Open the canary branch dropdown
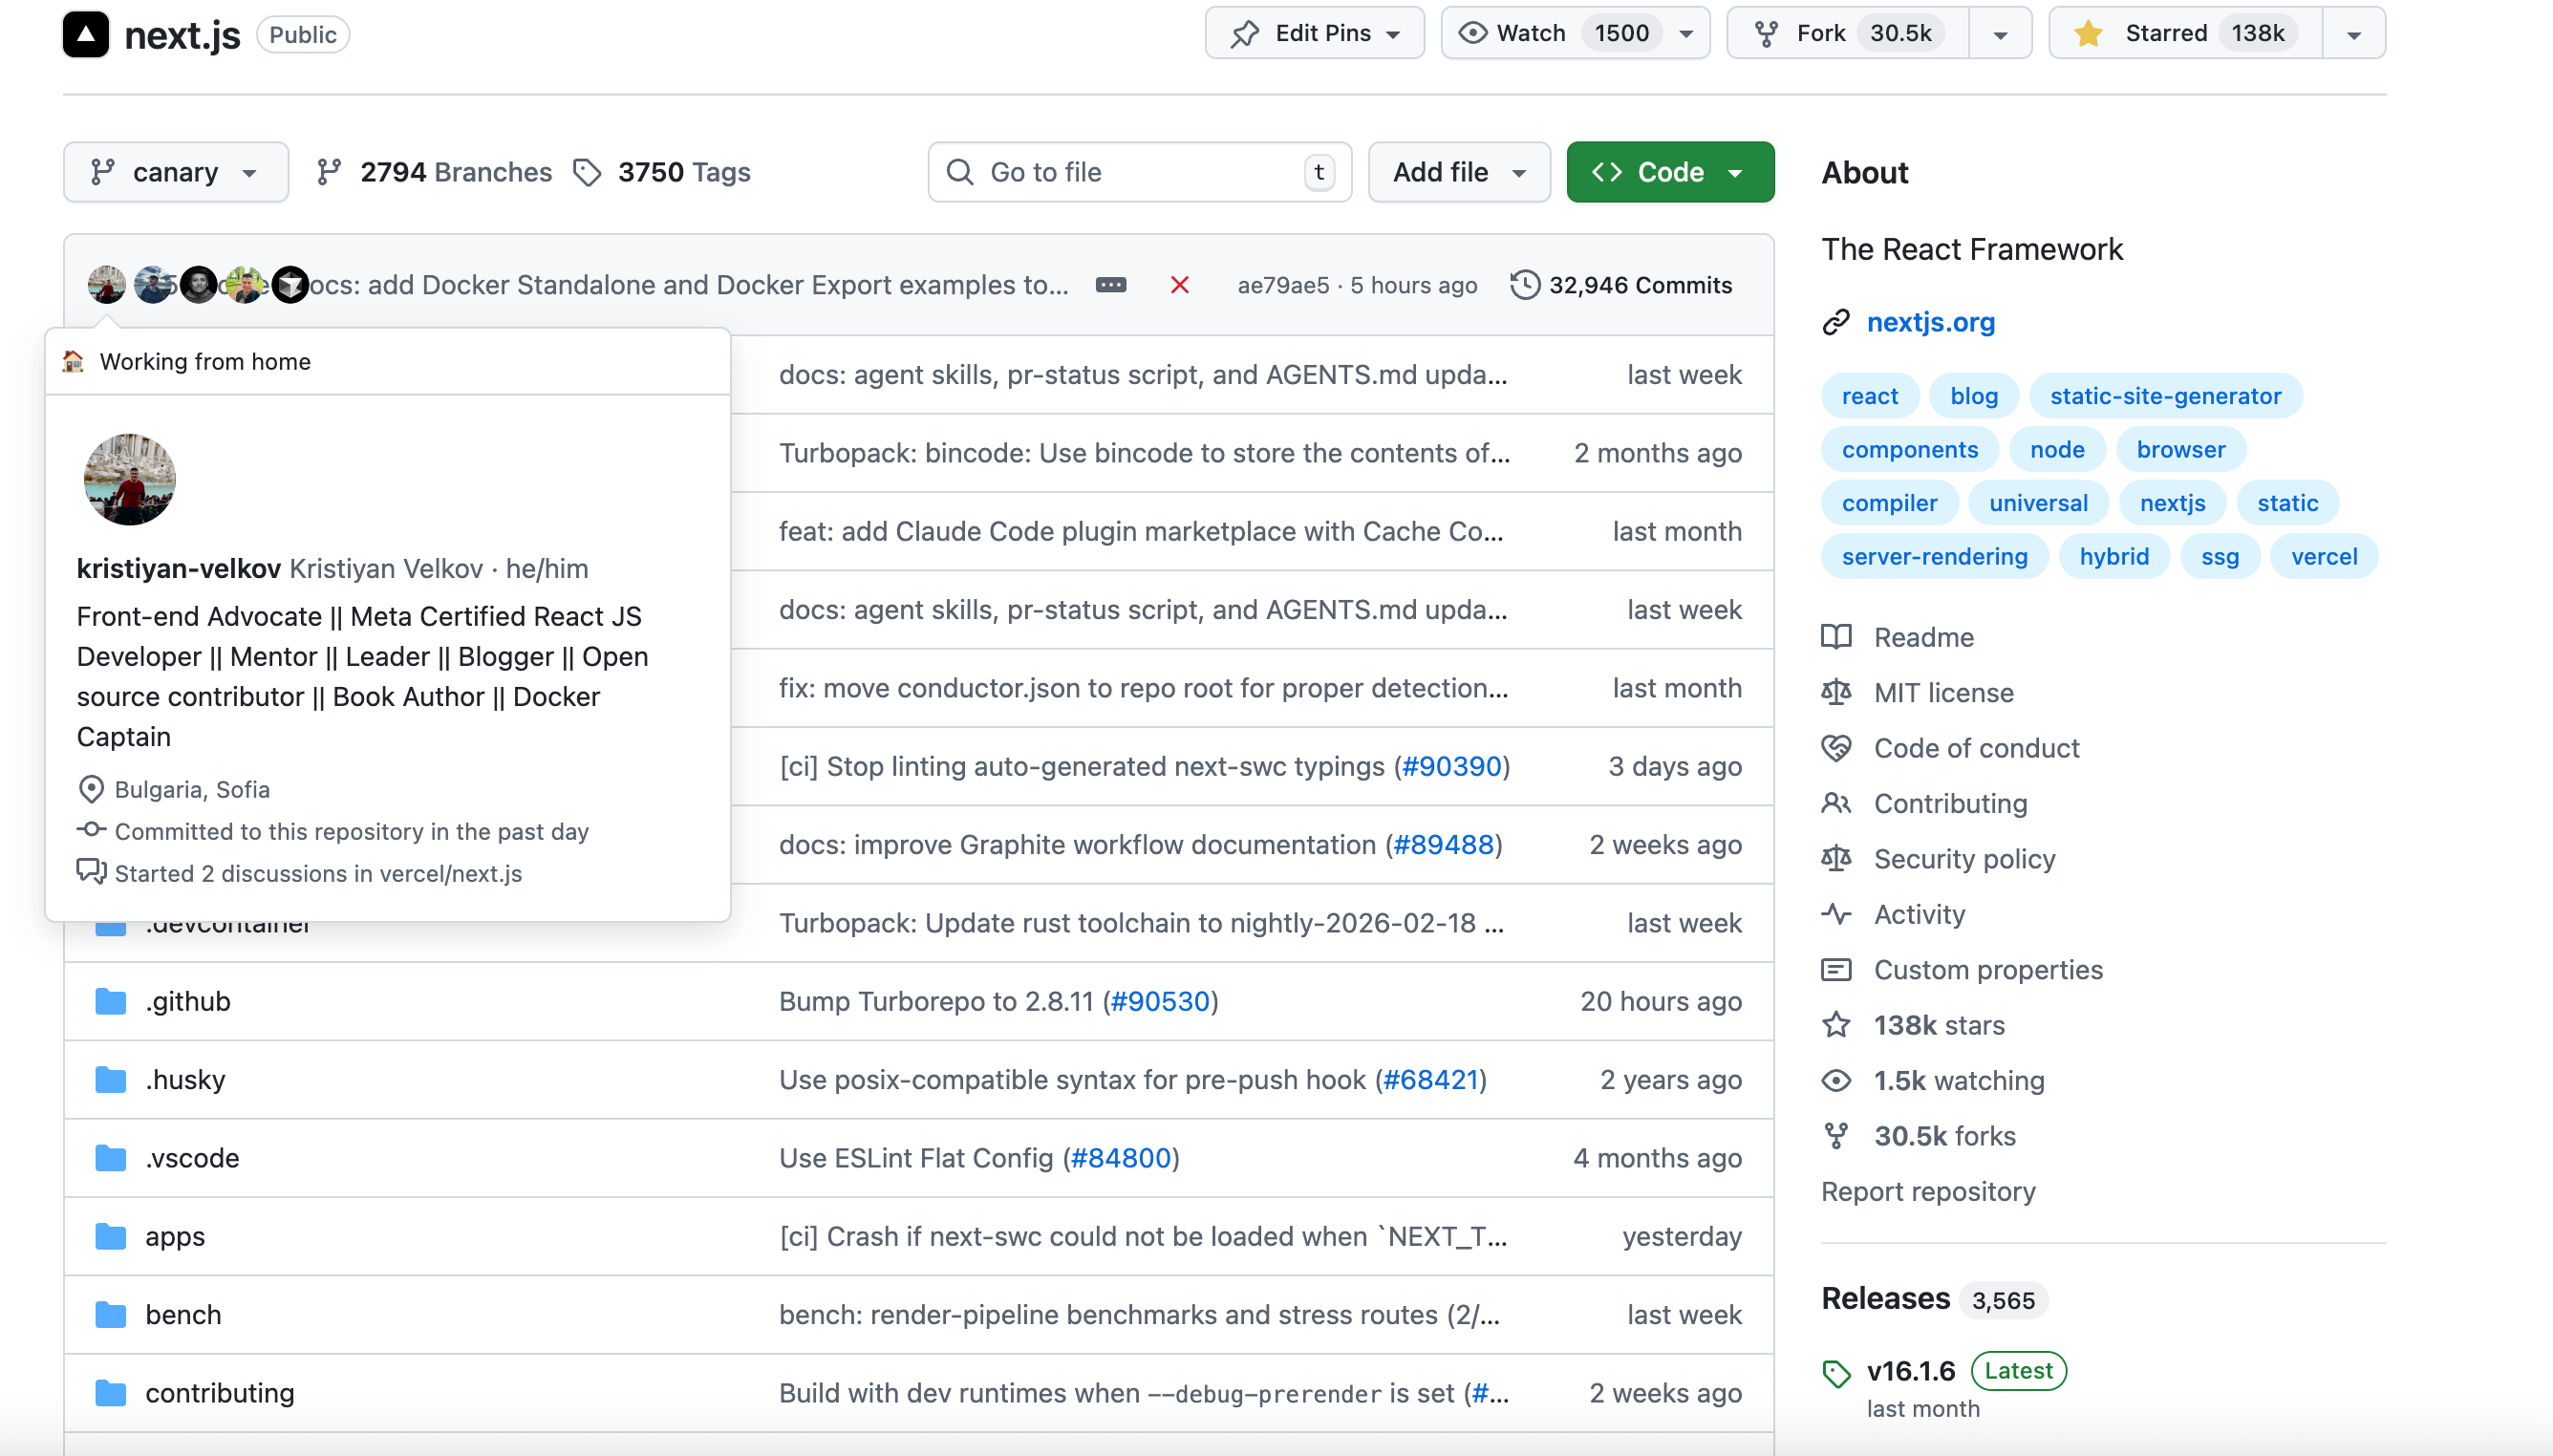 pyautogui.click(x=176, y=172)
